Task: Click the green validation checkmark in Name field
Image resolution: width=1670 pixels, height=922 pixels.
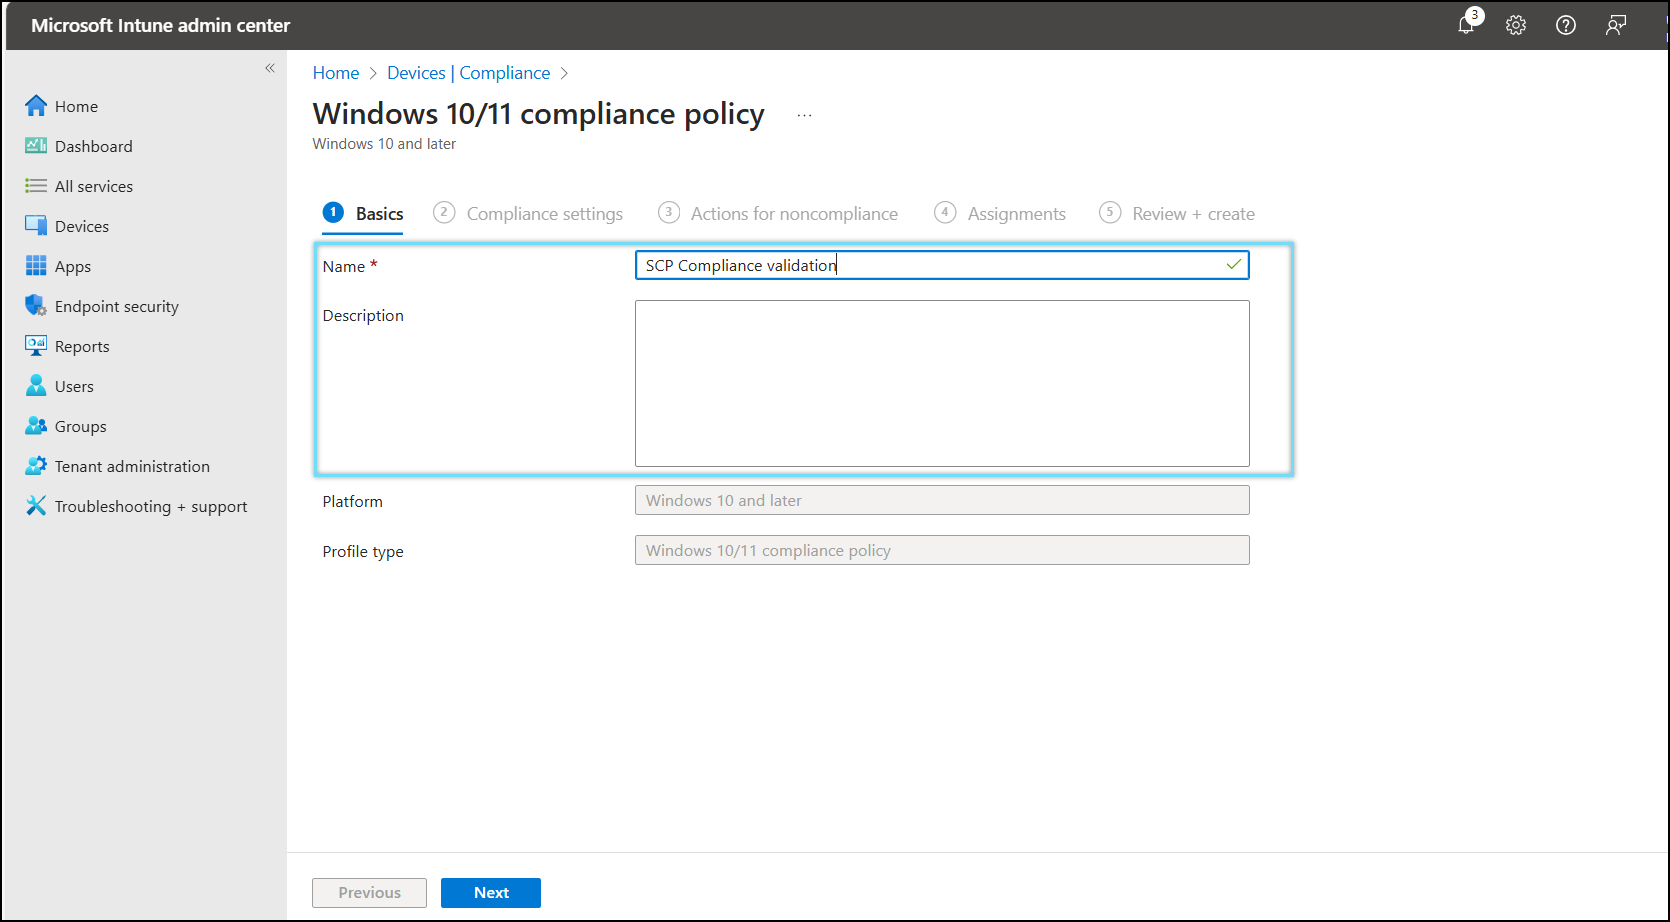Action: click(x=1234, y=265)
